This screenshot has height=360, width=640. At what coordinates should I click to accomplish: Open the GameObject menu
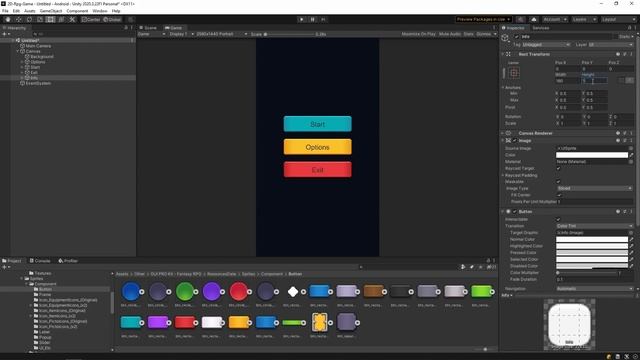pos(51,11)
